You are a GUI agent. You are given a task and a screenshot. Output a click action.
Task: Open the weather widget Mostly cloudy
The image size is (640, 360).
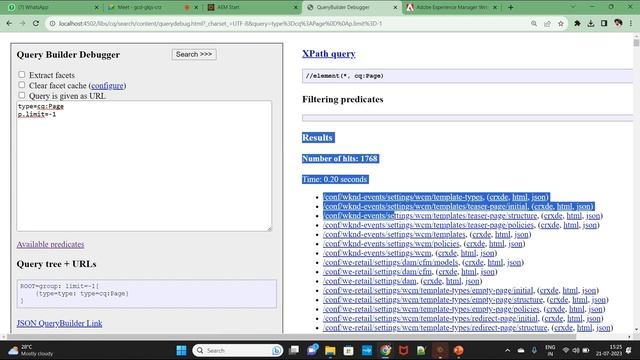31,351
